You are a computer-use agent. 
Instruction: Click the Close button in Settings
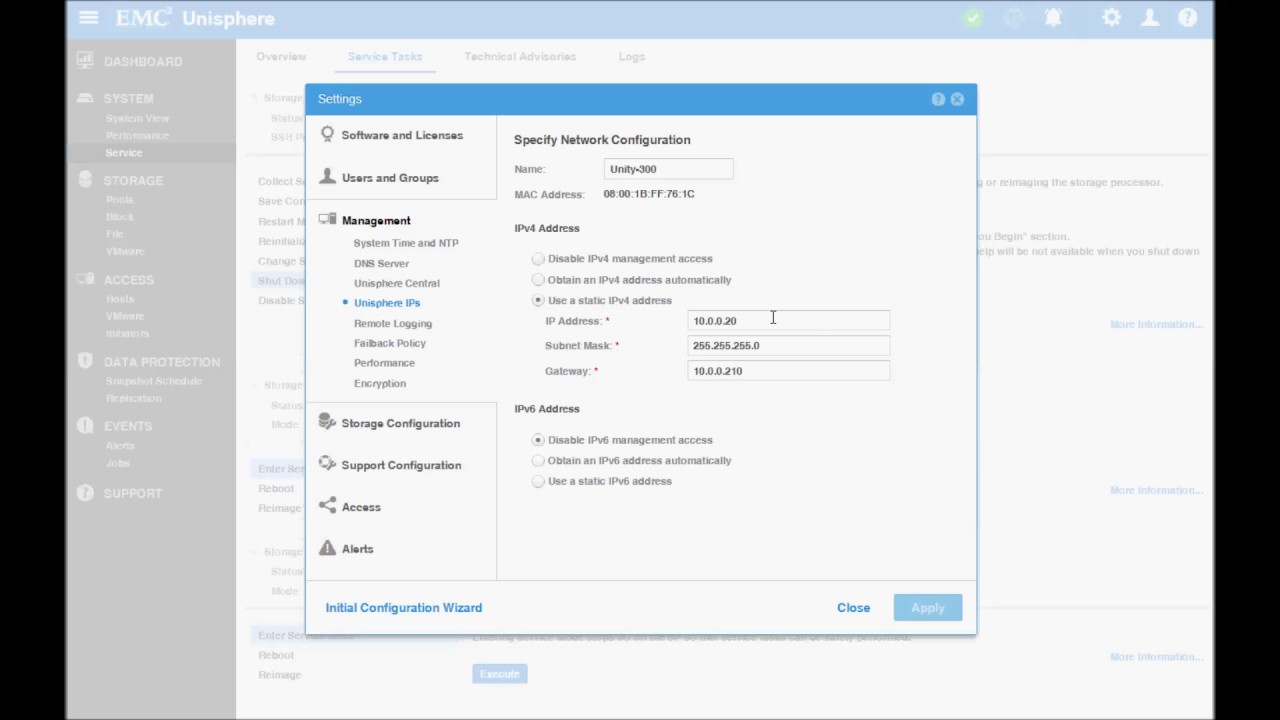(854, 608)
